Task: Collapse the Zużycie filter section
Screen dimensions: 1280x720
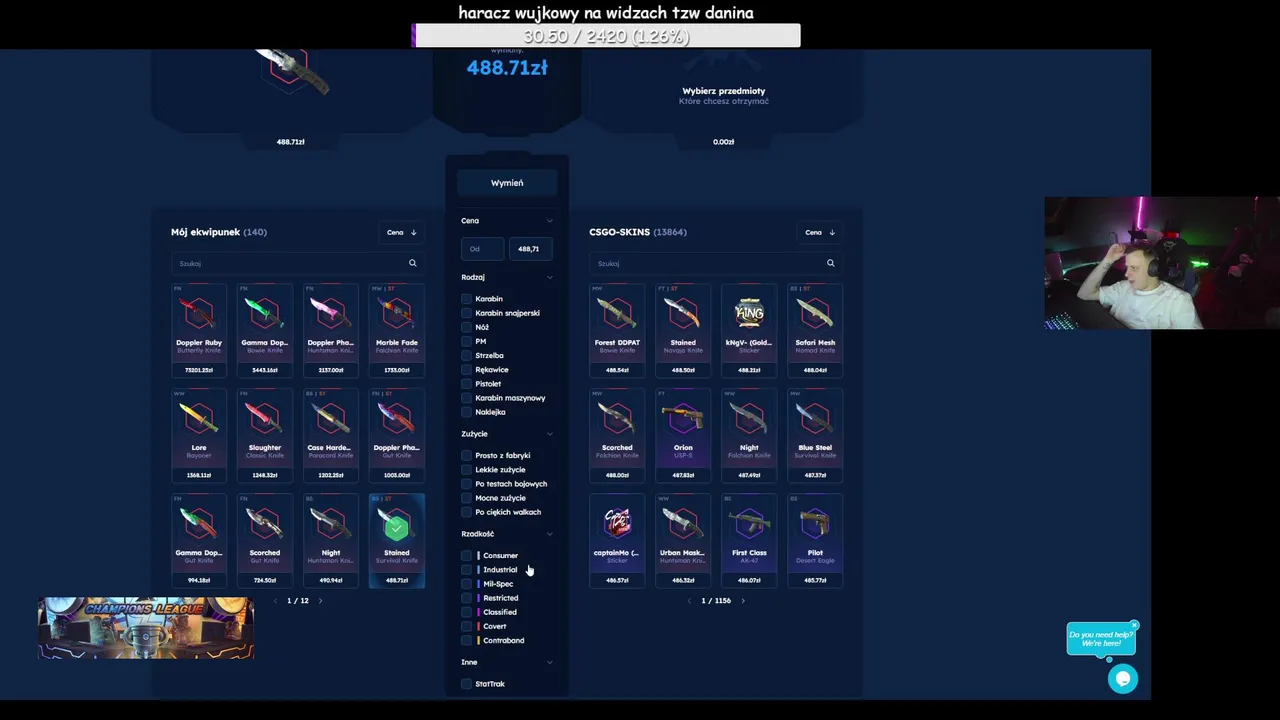Action: pyautogui.click(x=550, y=434)
